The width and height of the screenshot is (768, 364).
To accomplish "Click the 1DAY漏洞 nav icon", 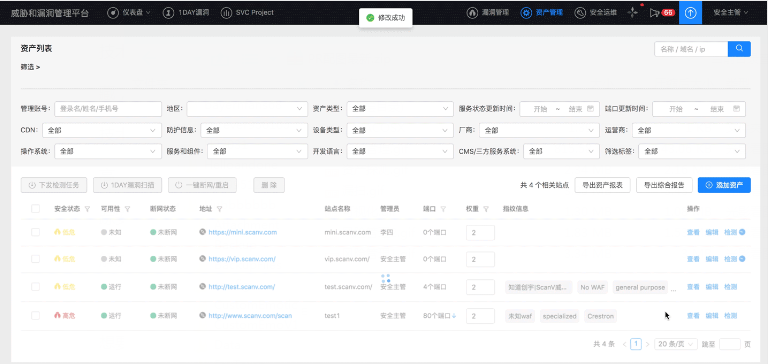I will tap(168, 13).
